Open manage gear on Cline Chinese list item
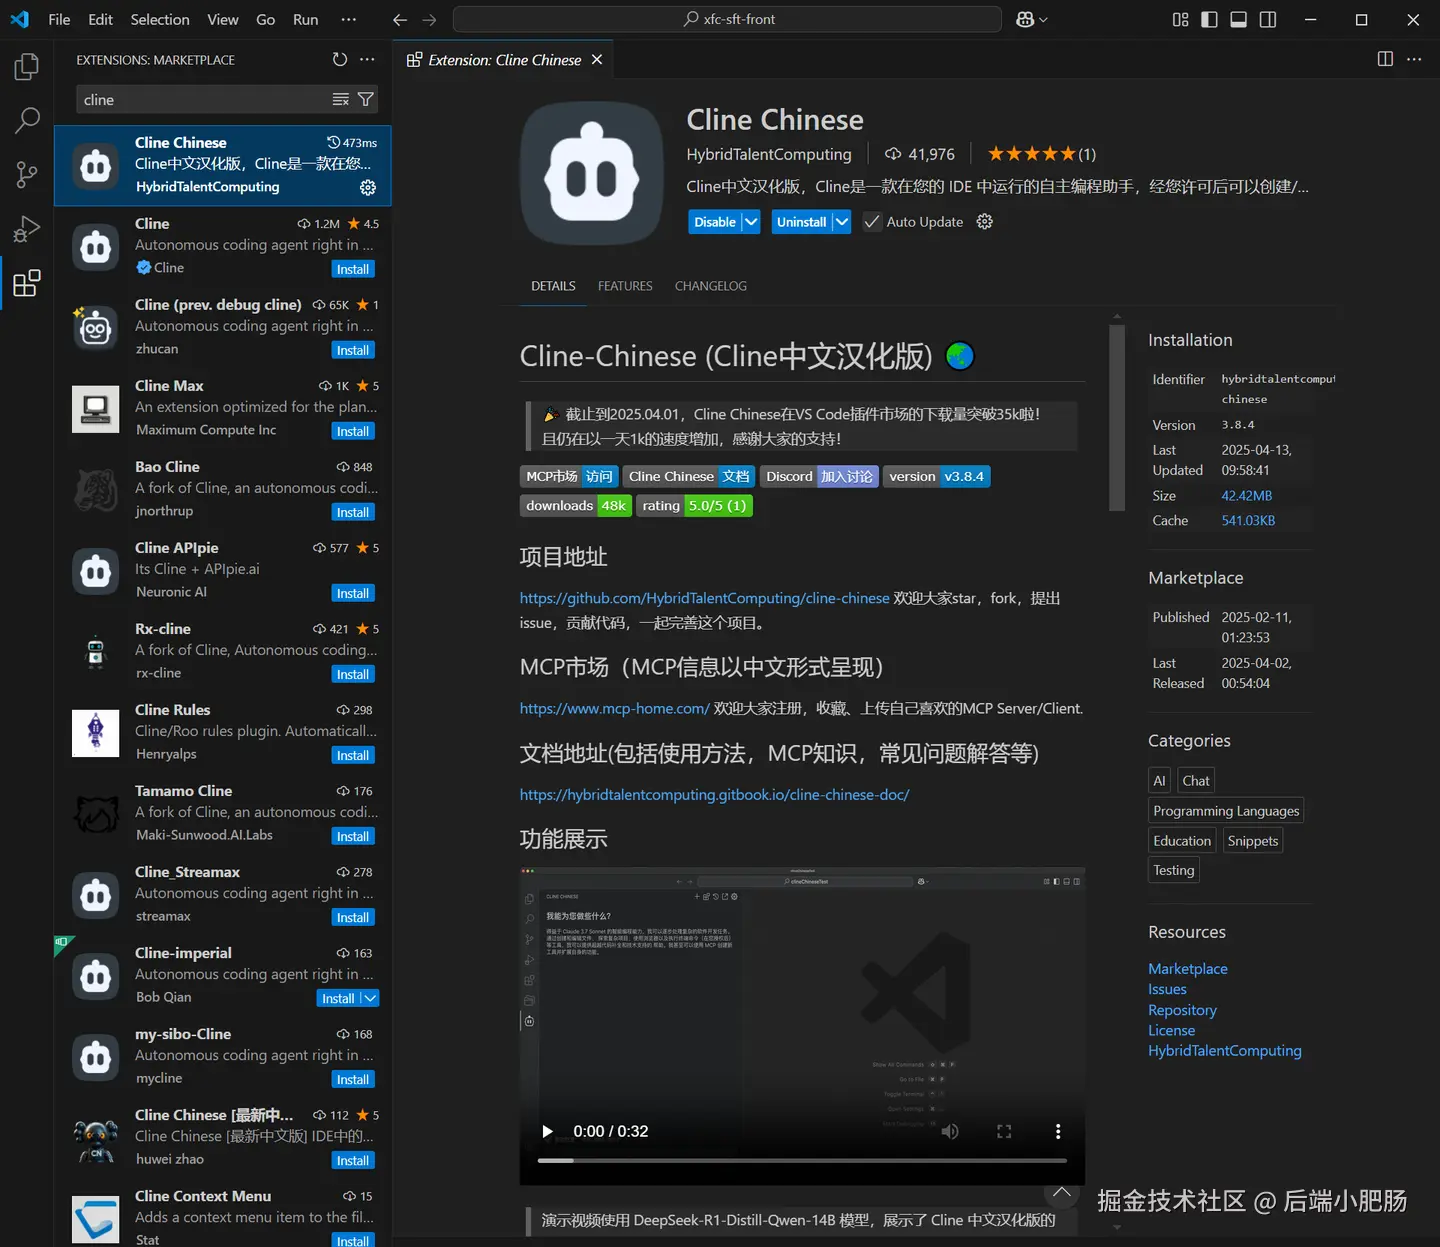The image size is (1440, 1247). click(x=368, y=188)
